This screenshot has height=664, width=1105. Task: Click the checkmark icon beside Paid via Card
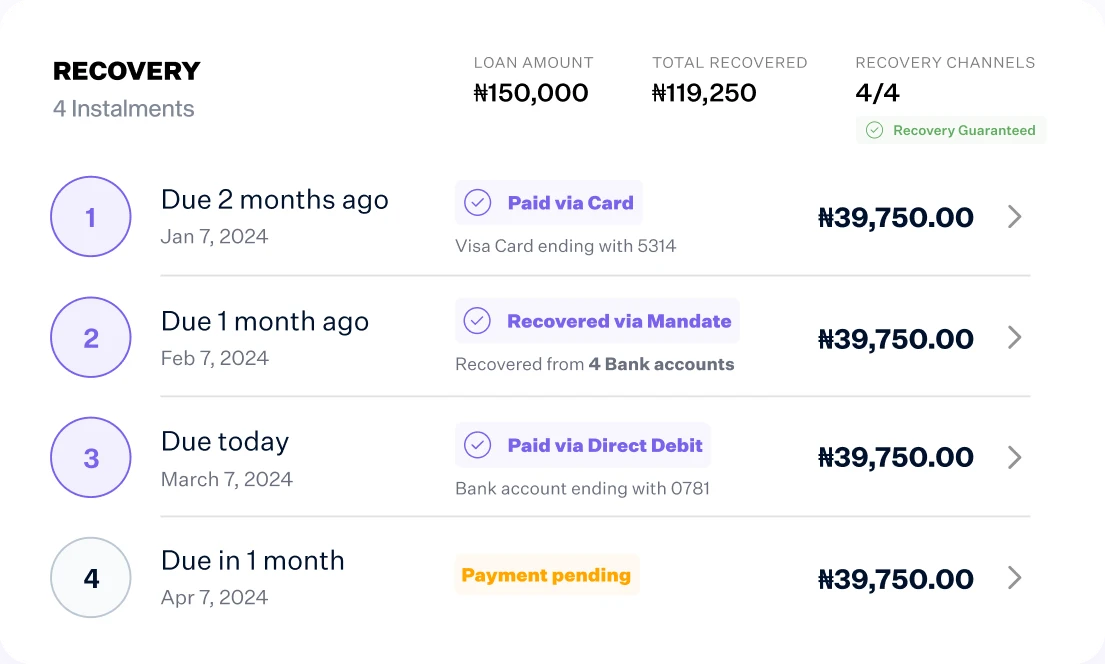[x=478, y=203]
